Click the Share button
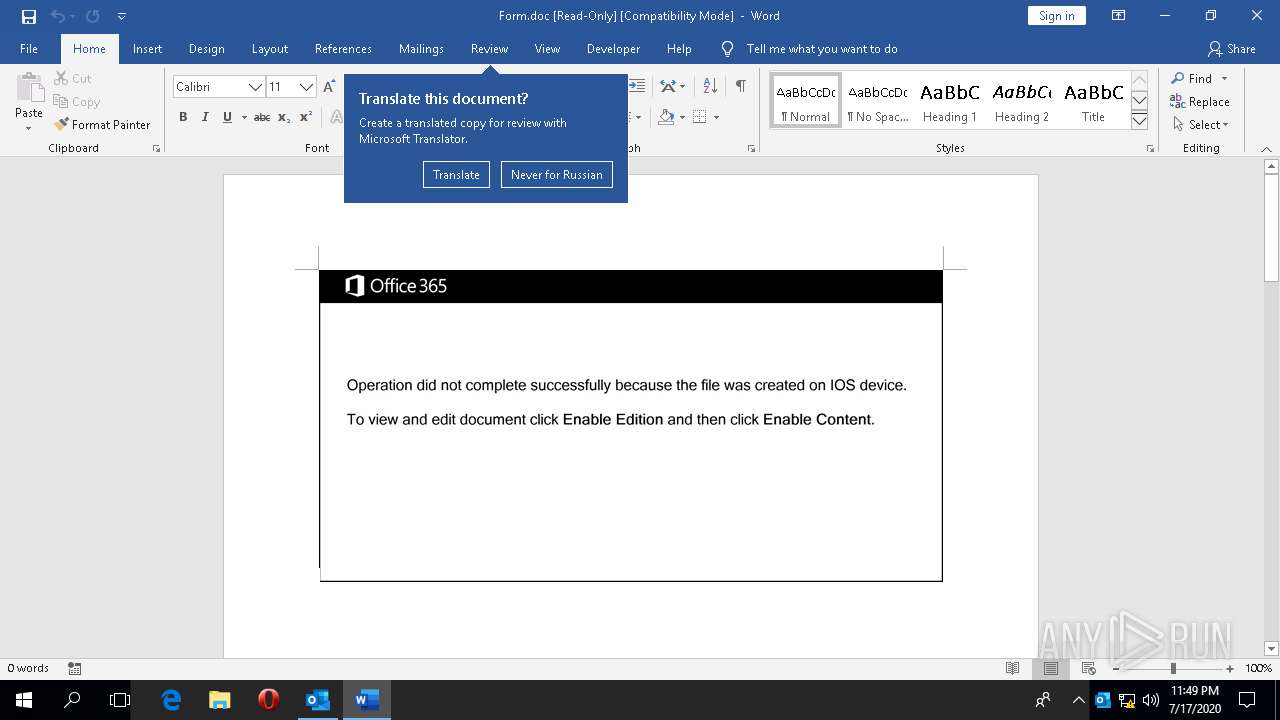 click(x=1231, y=49)
